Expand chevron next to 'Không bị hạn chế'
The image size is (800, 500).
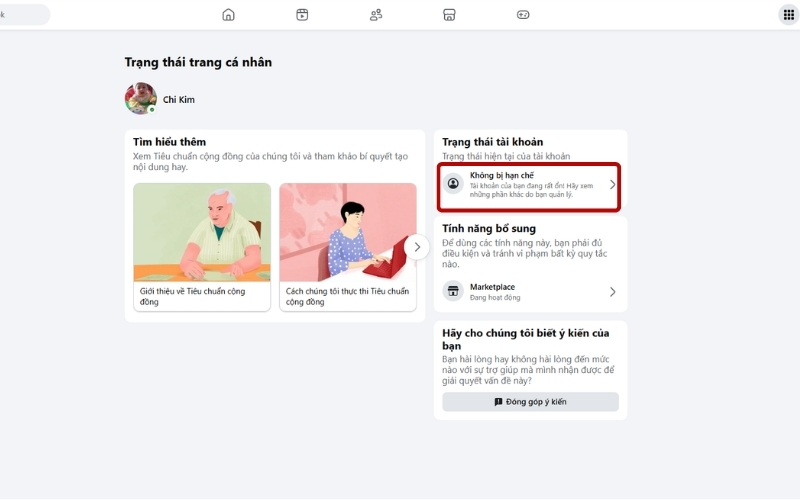coord(612,185)
